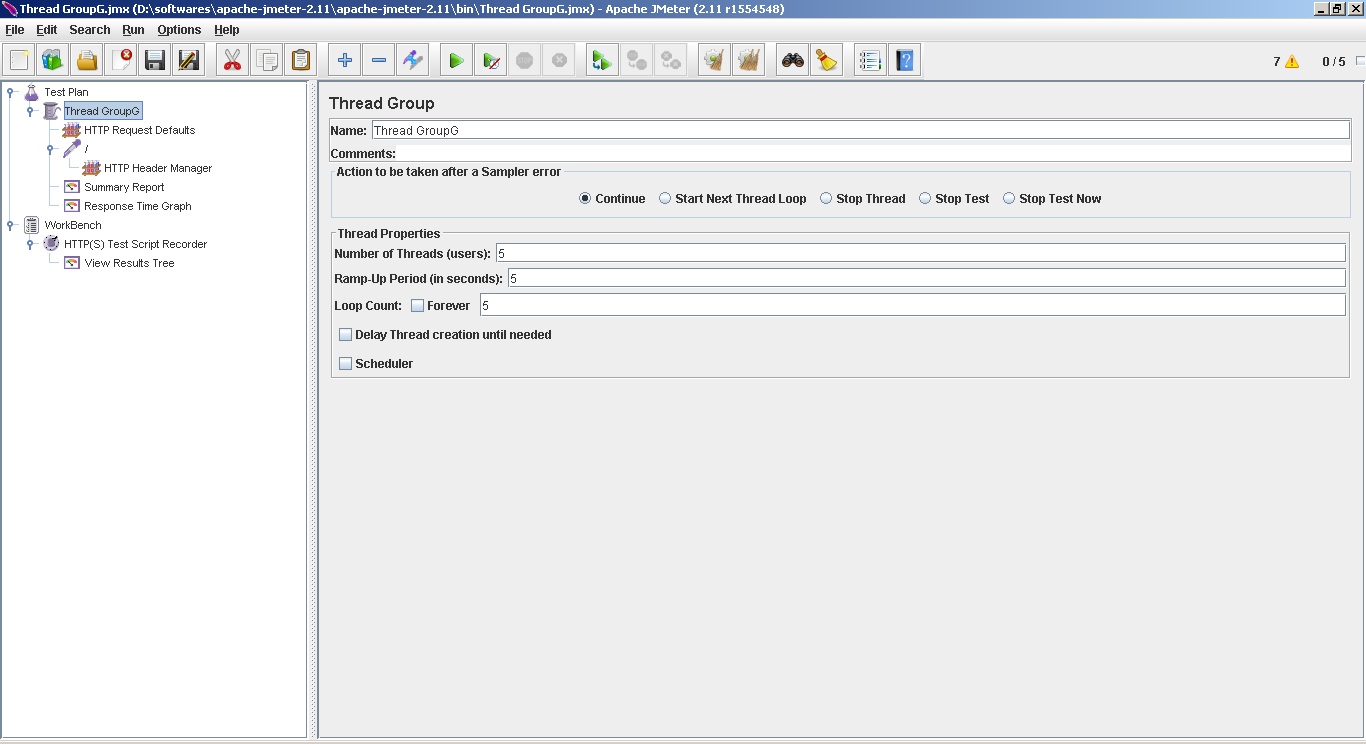Open the Templates toolbar icon
Screen dimensions: 1366x744
(x=53, y=60)
